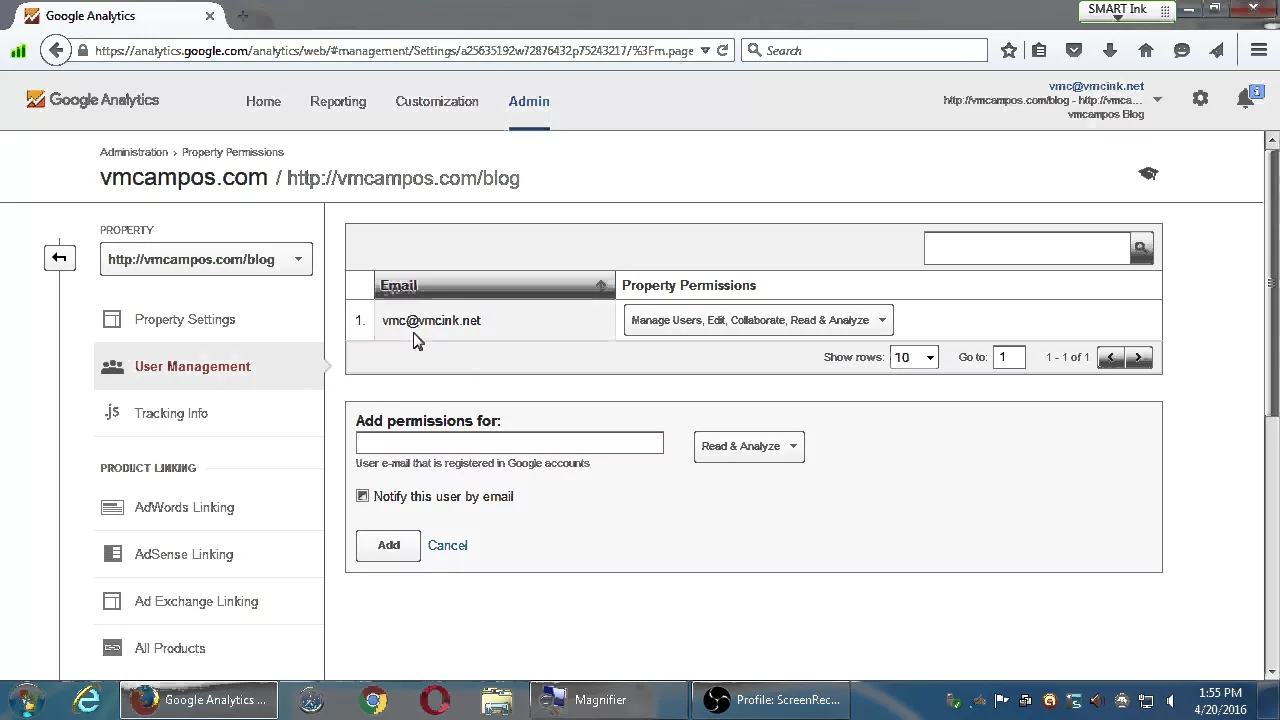The width and height of the screenshot is (1280, 720).
Task: Sort the table by Email column
Action: click(495, 285)
